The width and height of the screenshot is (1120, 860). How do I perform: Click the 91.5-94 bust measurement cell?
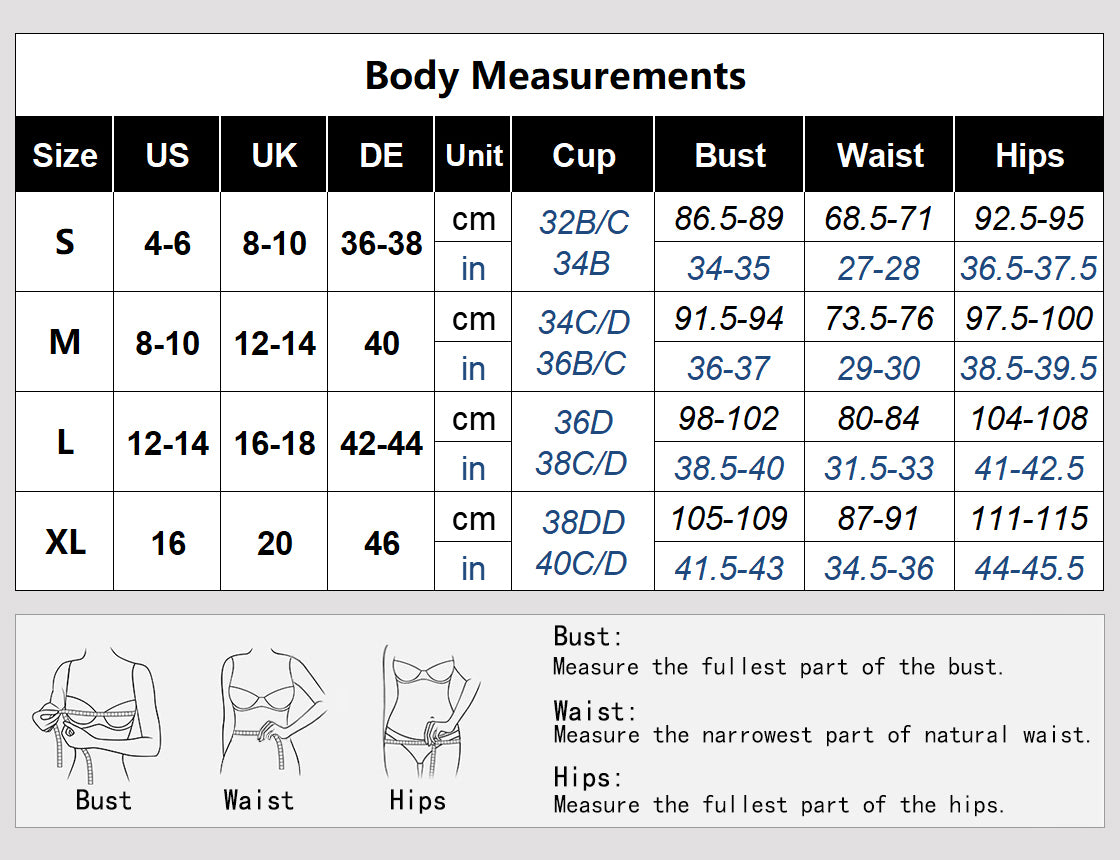pos(730,318)
